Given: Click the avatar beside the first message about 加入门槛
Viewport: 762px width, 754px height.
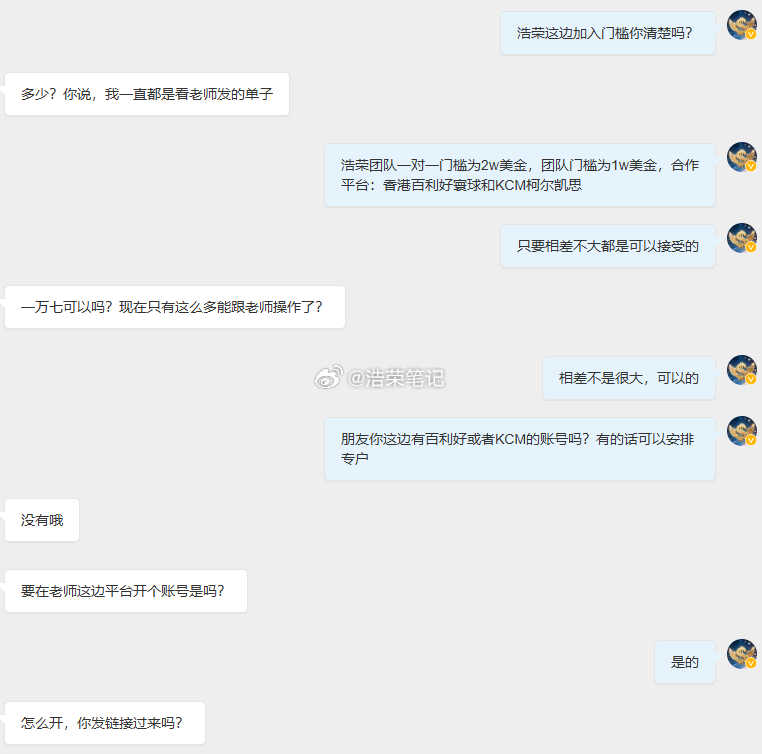Looking at the screenshot, I should (x=741, y=25).
